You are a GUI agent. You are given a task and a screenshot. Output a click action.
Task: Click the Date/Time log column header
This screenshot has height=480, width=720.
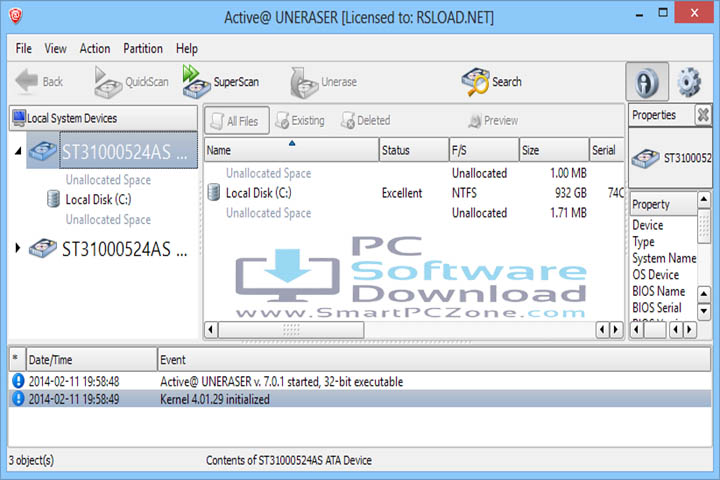91,360
